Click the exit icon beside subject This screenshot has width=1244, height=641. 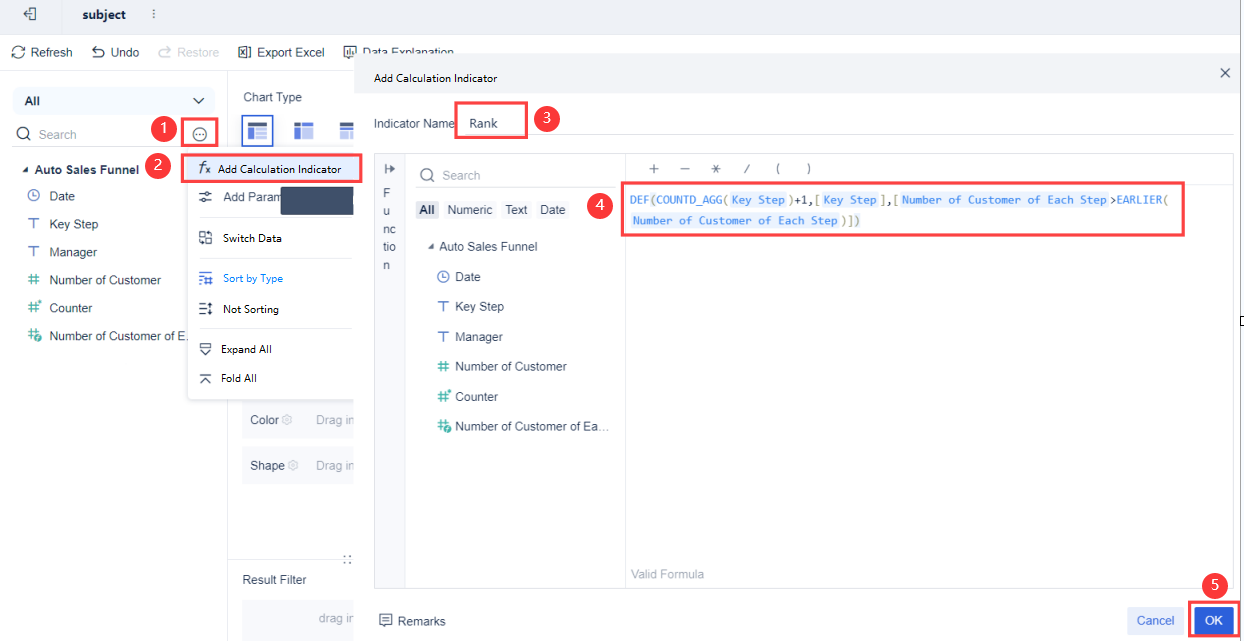point(31,15)
